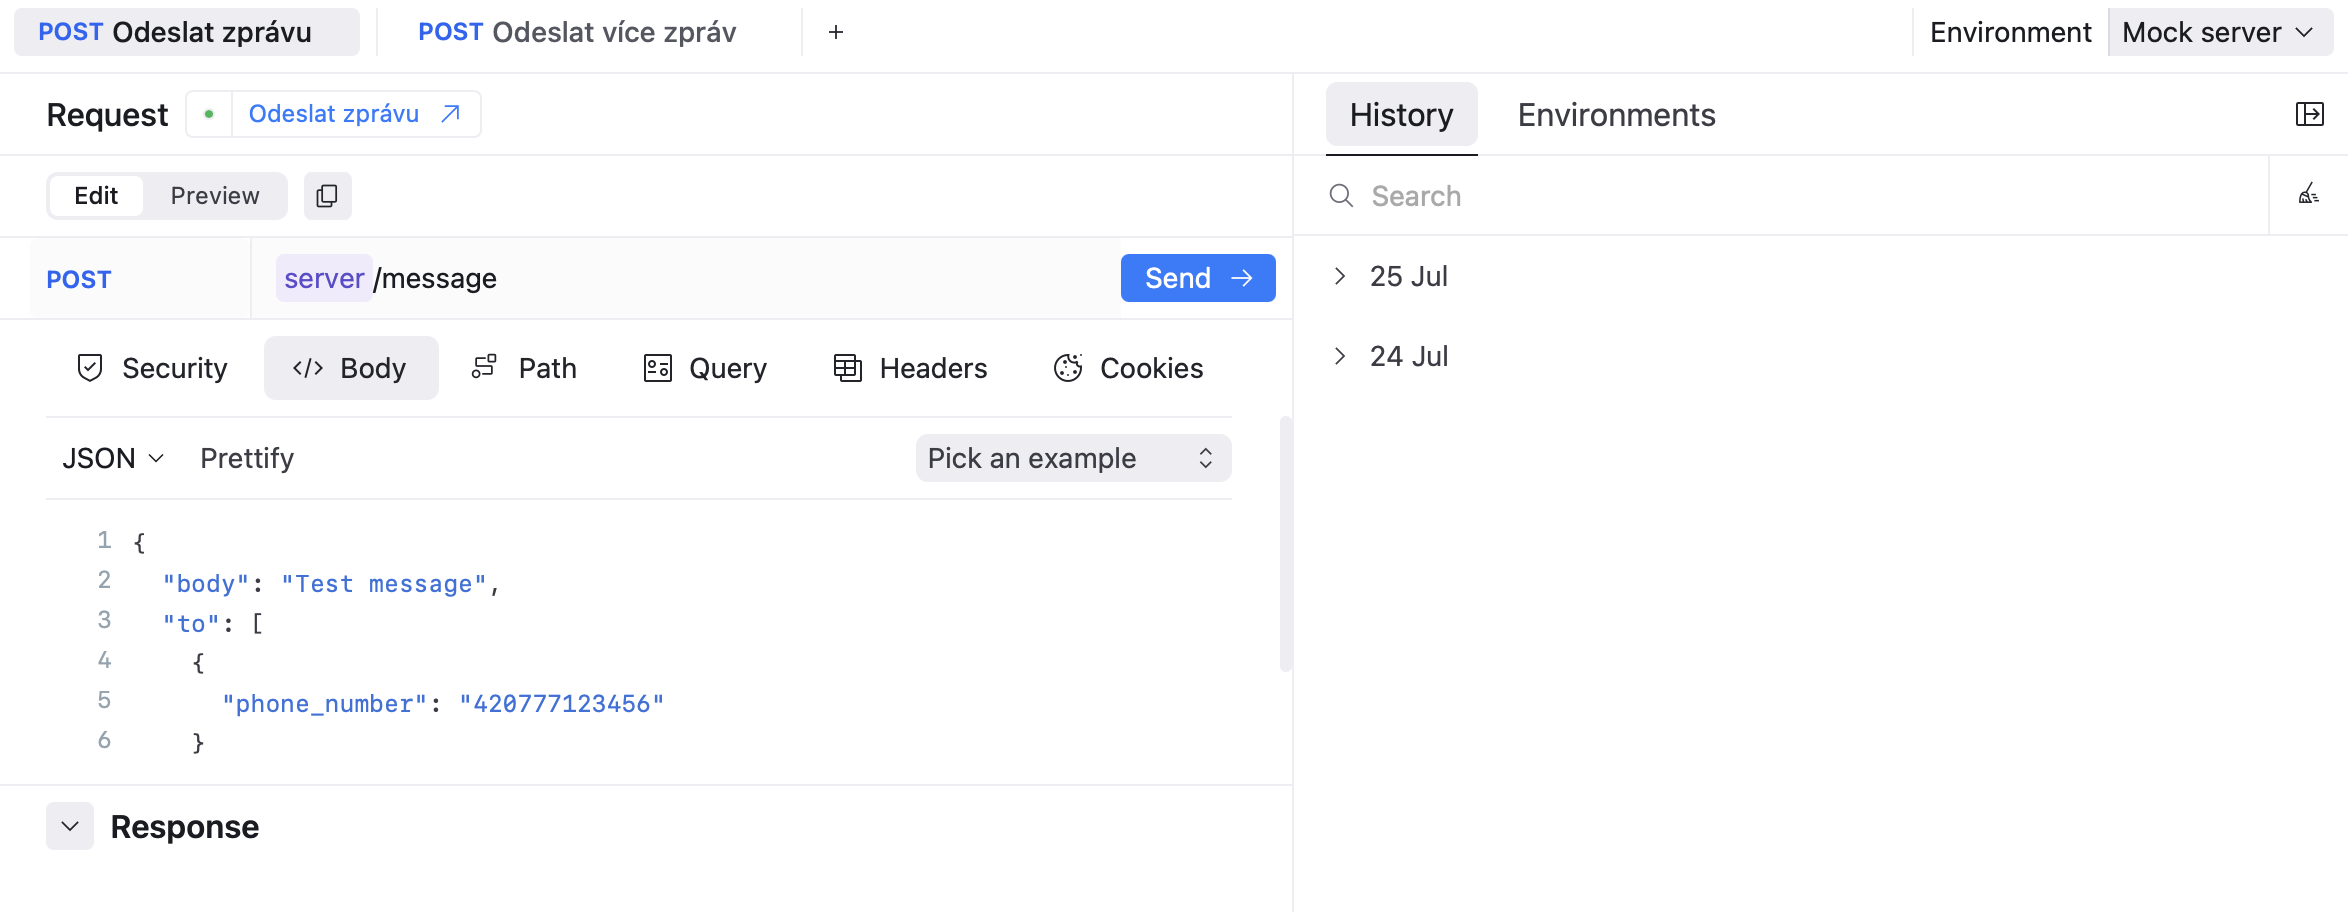Switch to Preview mode
Image resolution: width=2348 pixels, height=912 pixels.
click(x=214, y=196)
